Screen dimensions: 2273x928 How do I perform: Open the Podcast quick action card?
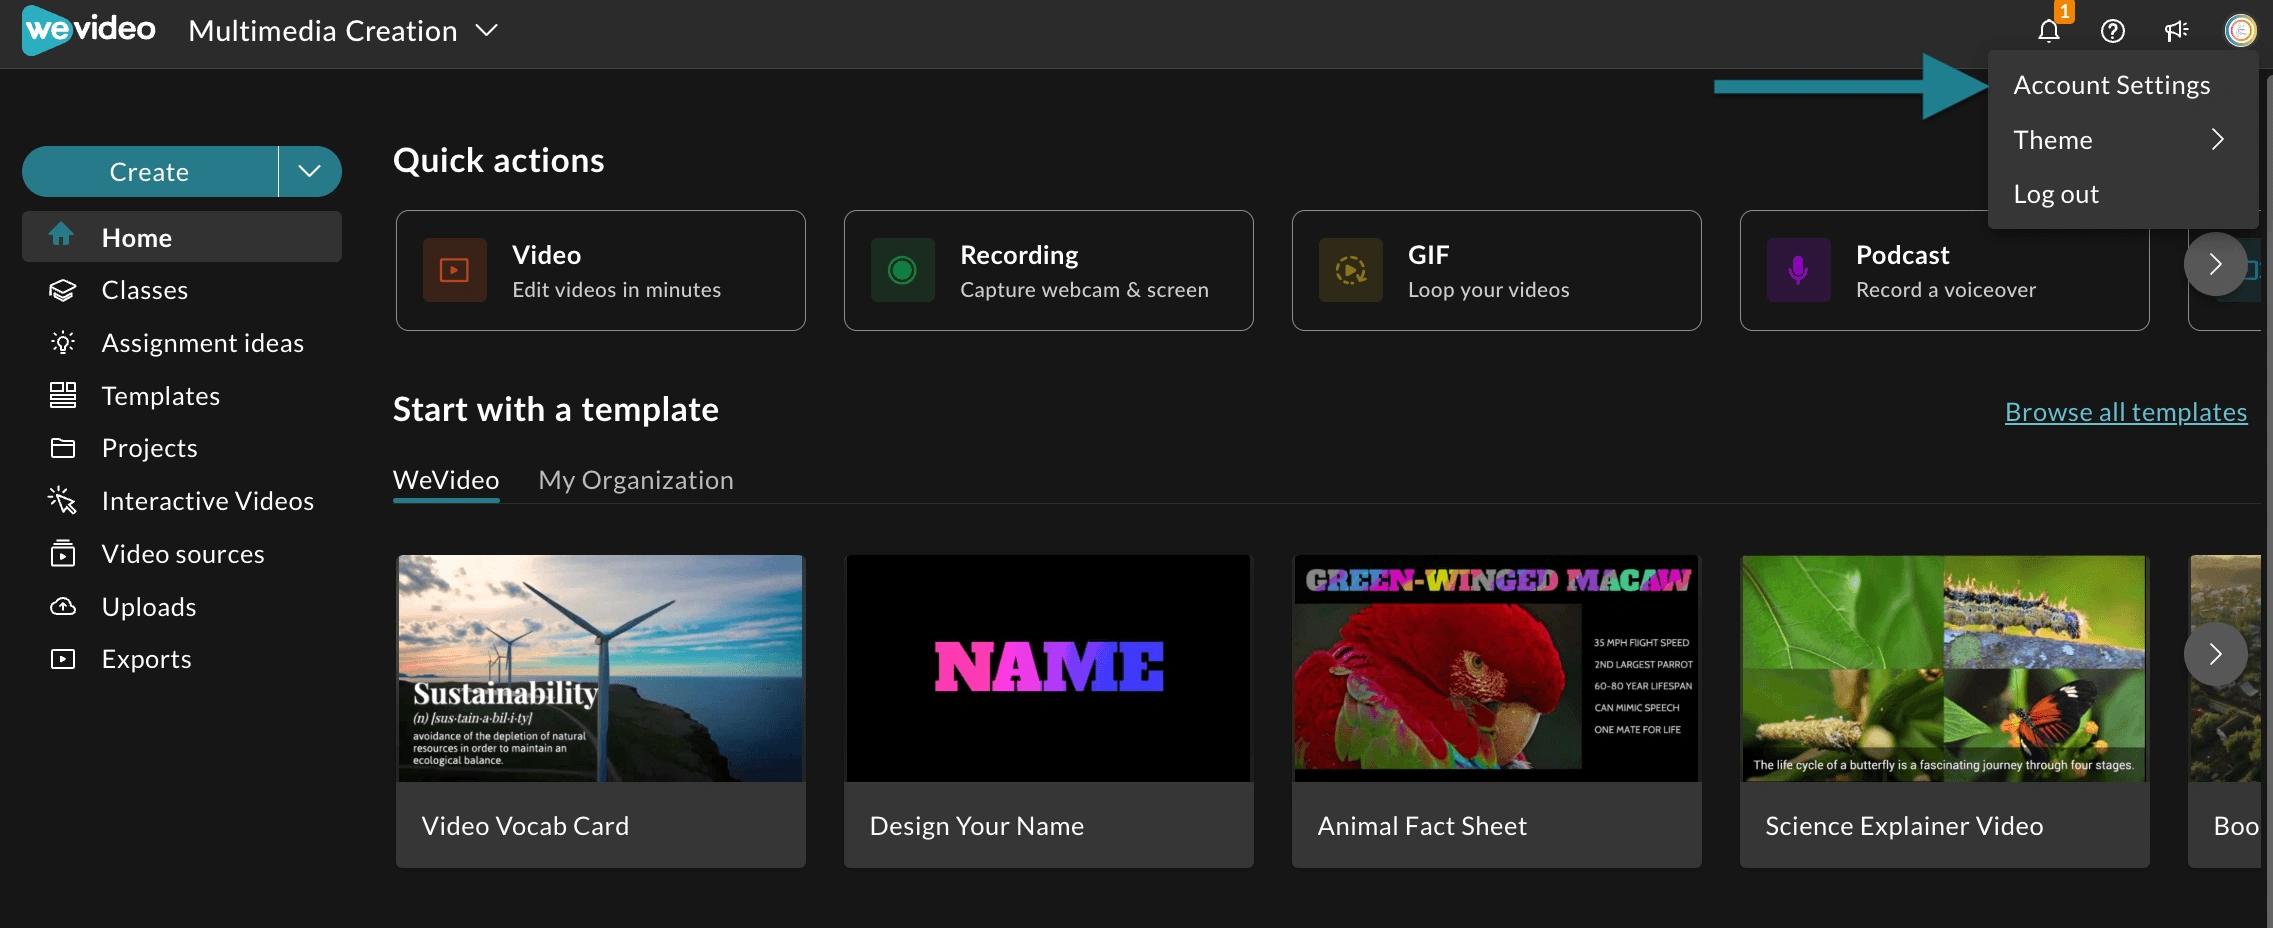click(1944, 270)
